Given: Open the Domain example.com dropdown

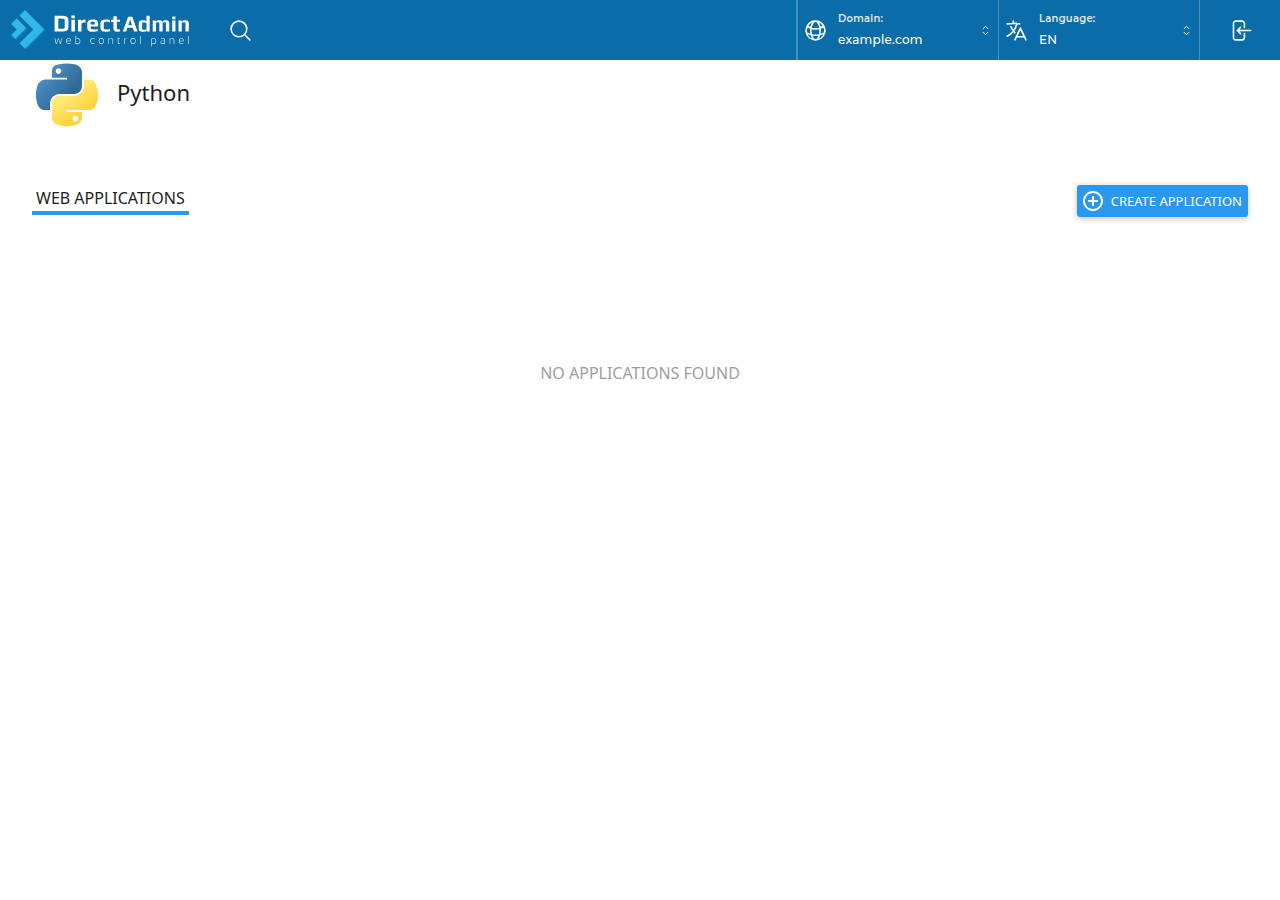Looking at the screenshot, I should coord(898,30).
